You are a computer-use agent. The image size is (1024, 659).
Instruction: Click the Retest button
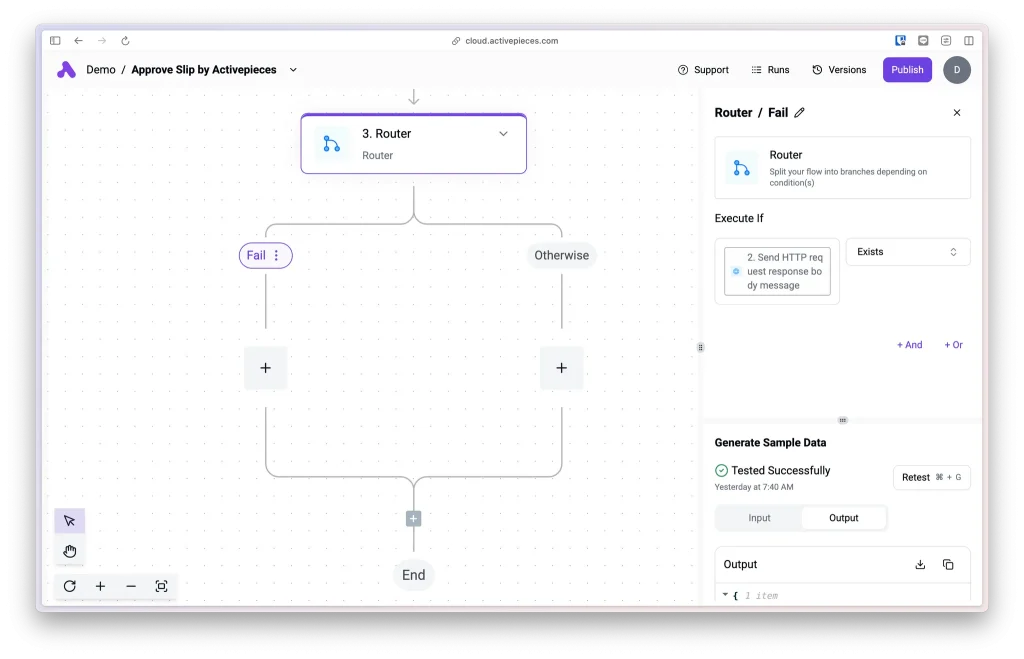[931, 477]
